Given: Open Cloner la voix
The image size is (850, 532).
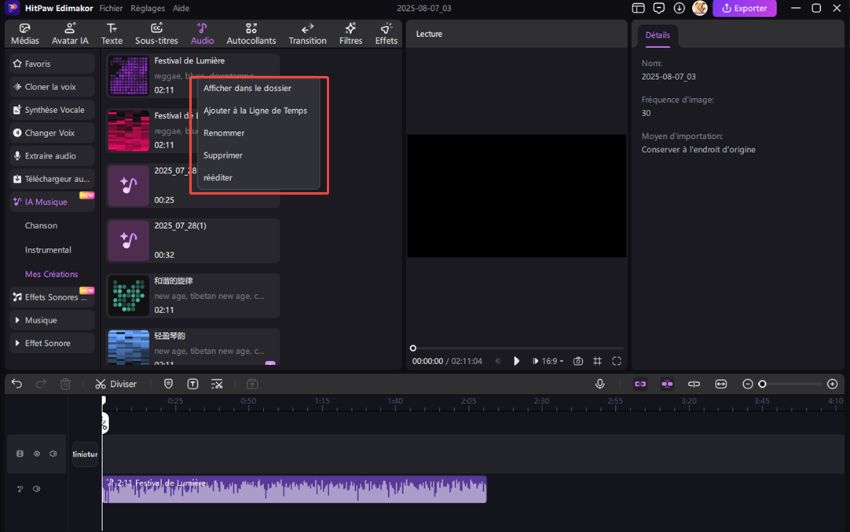Looking at the screenshot, I should coord(51,87).
